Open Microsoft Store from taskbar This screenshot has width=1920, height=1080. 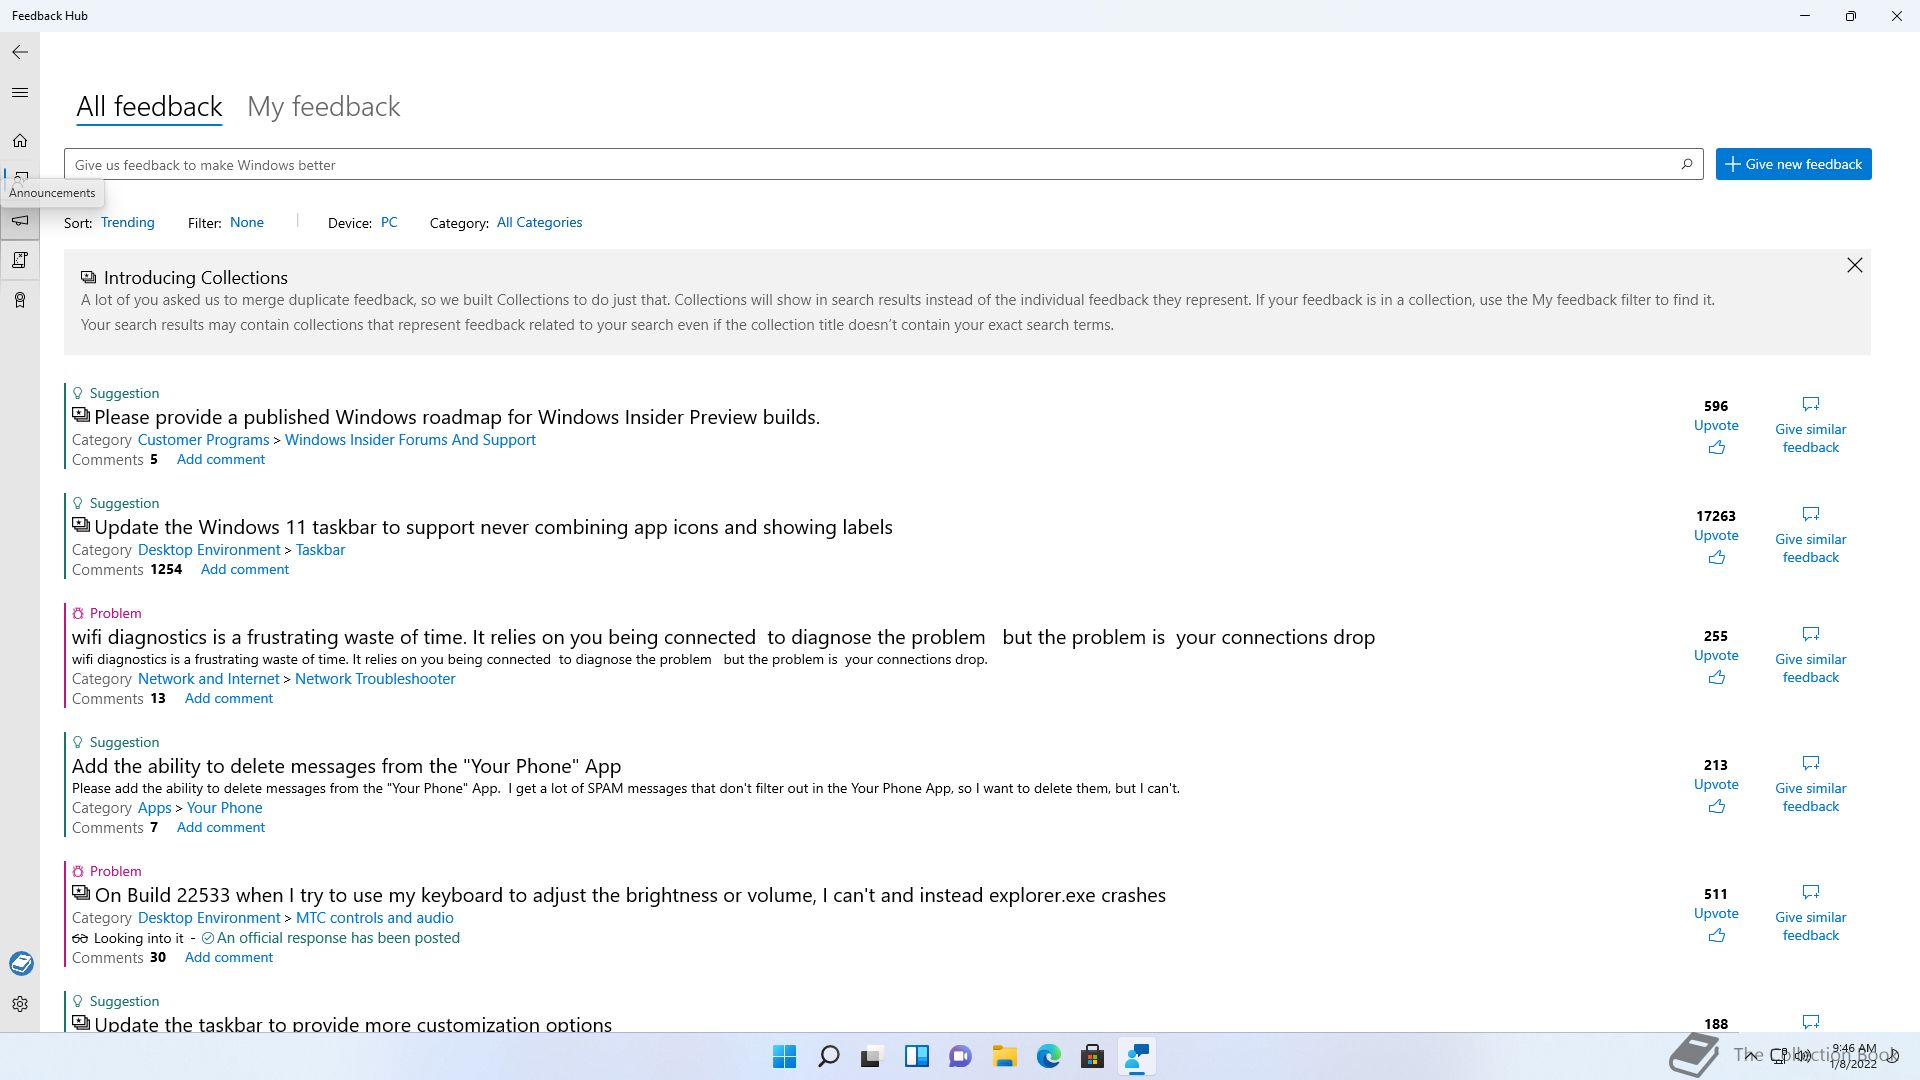click(1092, 1056)
